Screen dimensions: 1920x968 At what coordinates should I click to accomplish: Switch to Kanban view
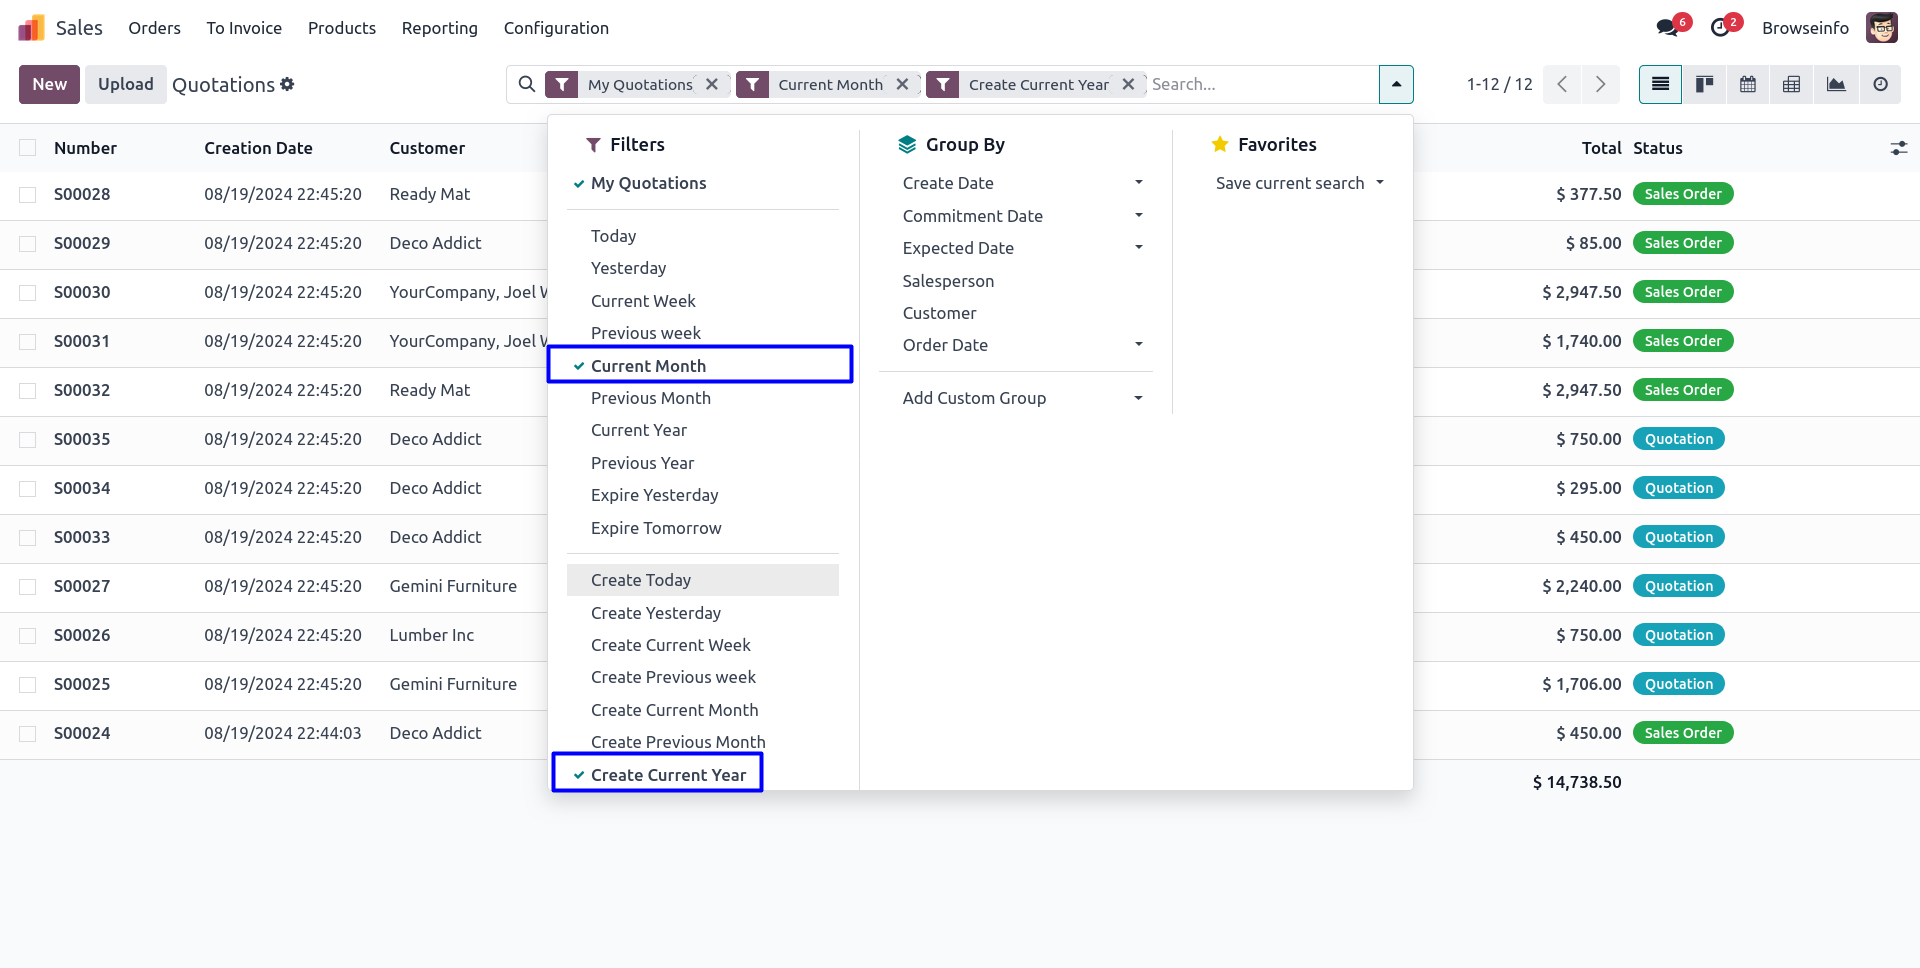click(1704, 85)
